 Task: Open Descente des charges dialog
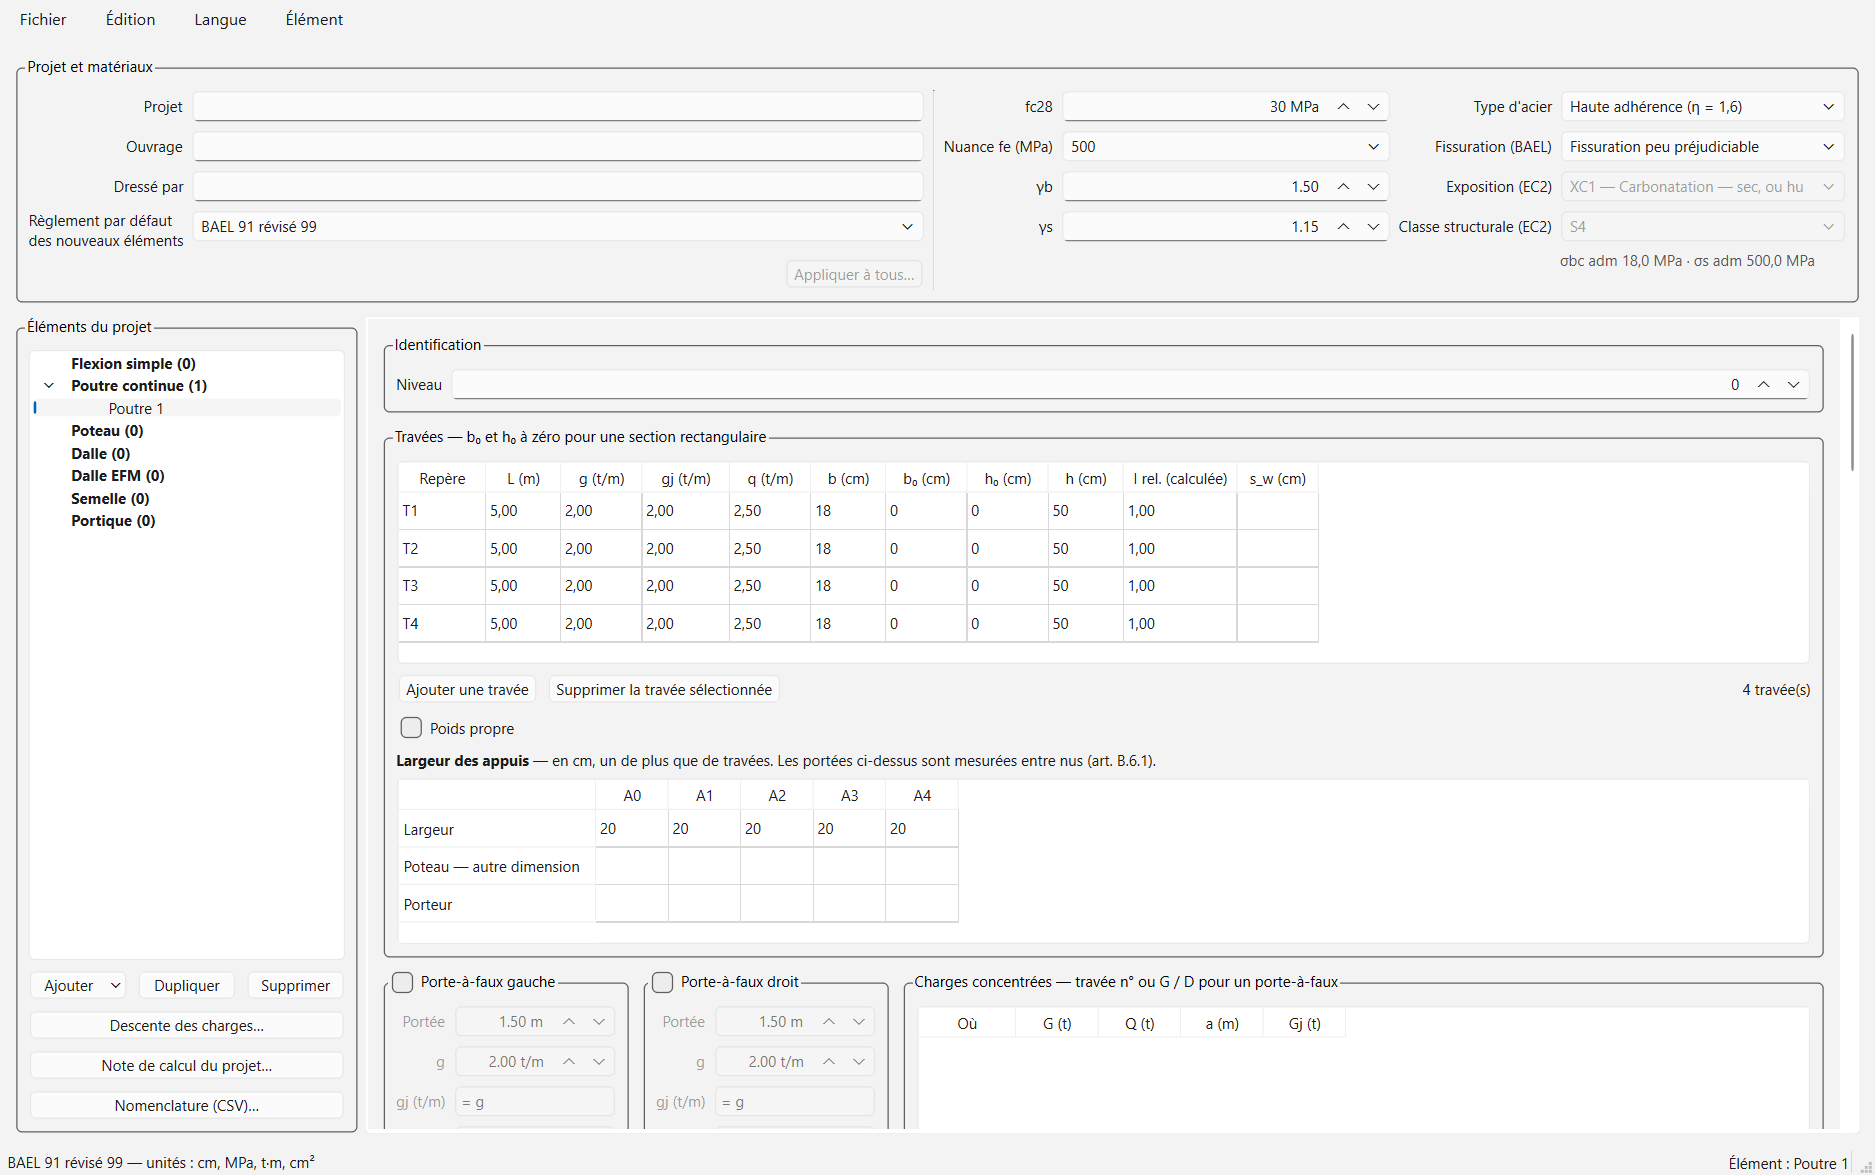pos(187,1026)
